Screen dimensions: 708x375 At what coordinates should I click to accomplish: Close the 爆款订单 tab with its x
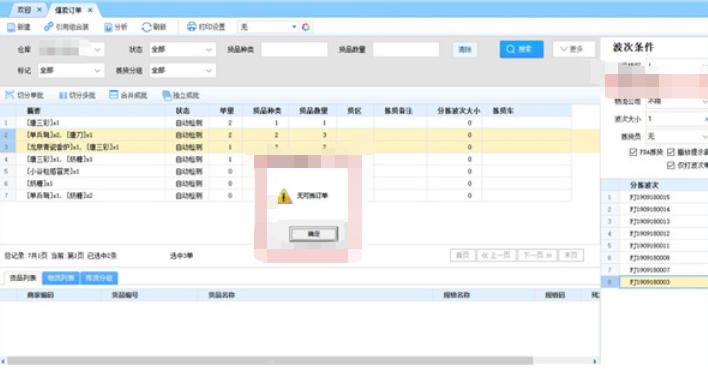point(90,9)
